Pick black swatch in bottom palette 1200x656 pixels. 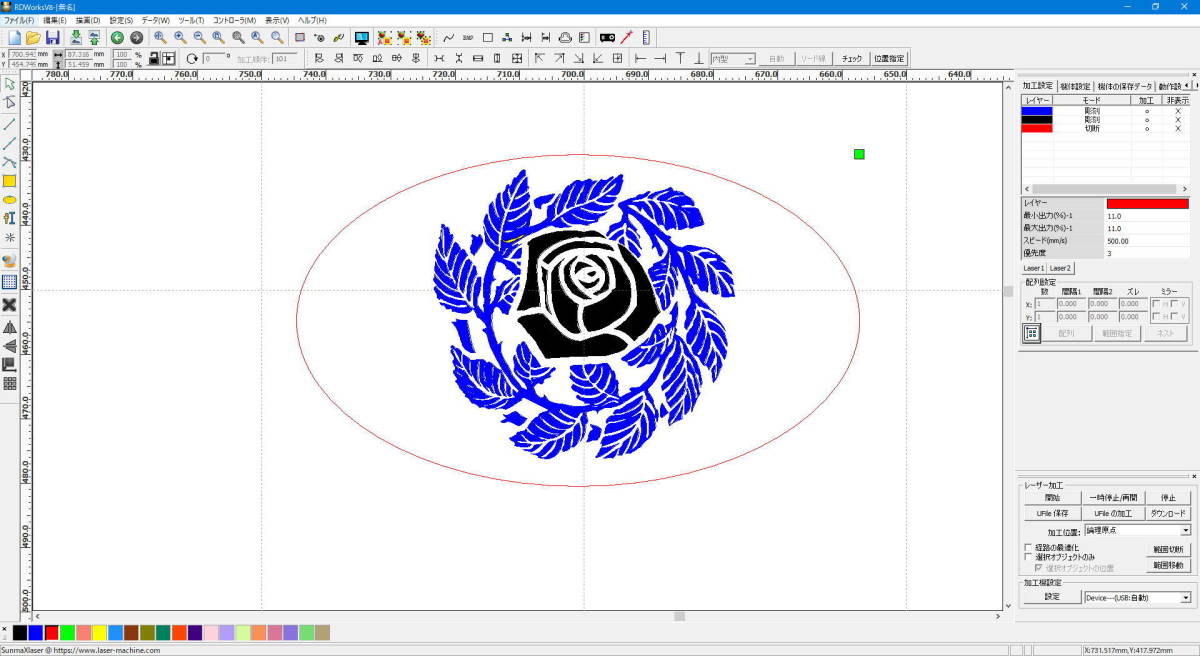click(20, 632)
